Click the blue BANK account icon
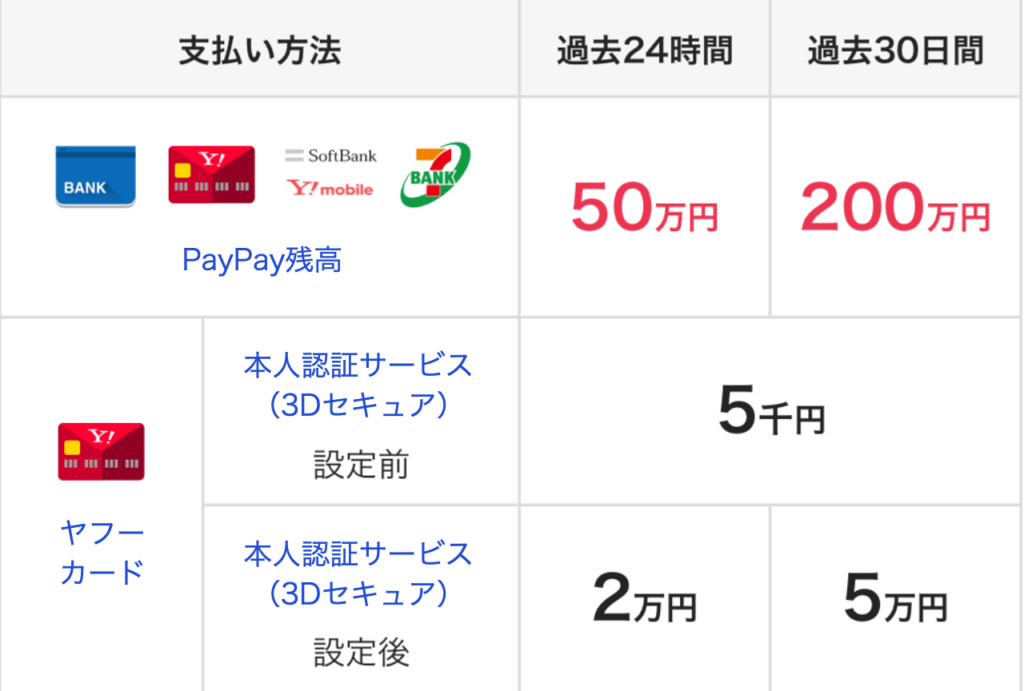 coord(95,176)
